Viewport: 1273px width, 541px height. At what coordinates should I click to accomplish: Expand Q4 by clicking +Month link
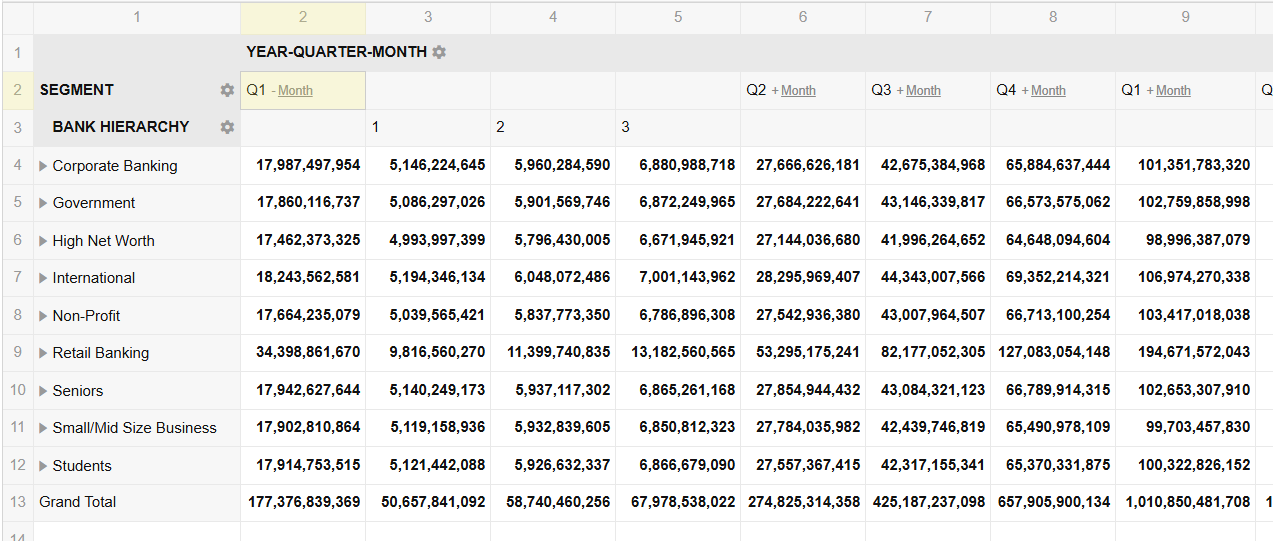pos(1047,91)
